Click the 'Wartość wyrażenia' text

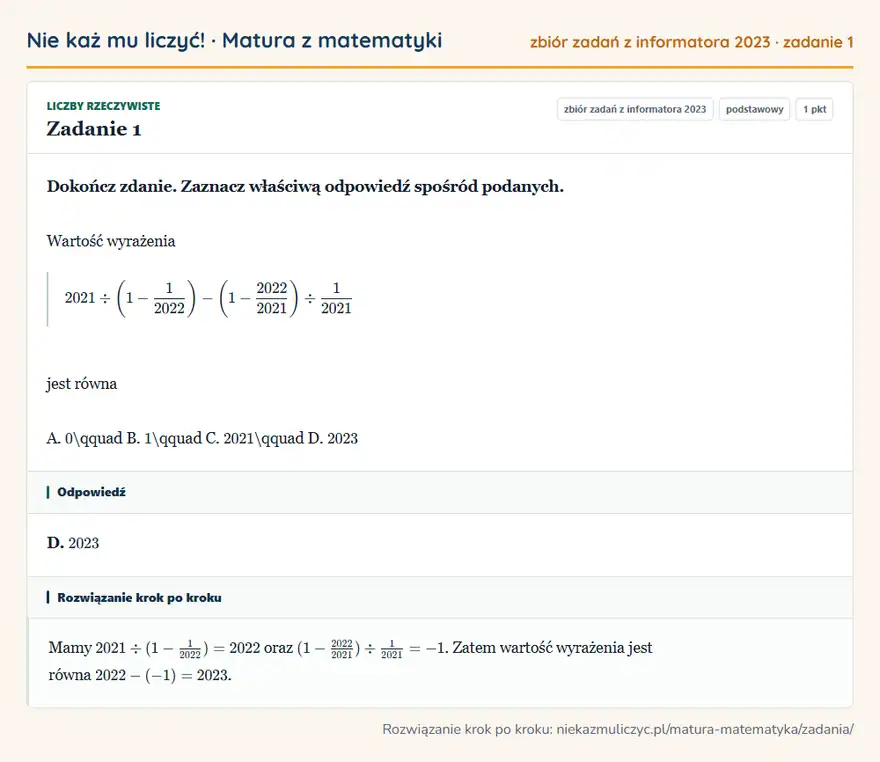[111, 241]
